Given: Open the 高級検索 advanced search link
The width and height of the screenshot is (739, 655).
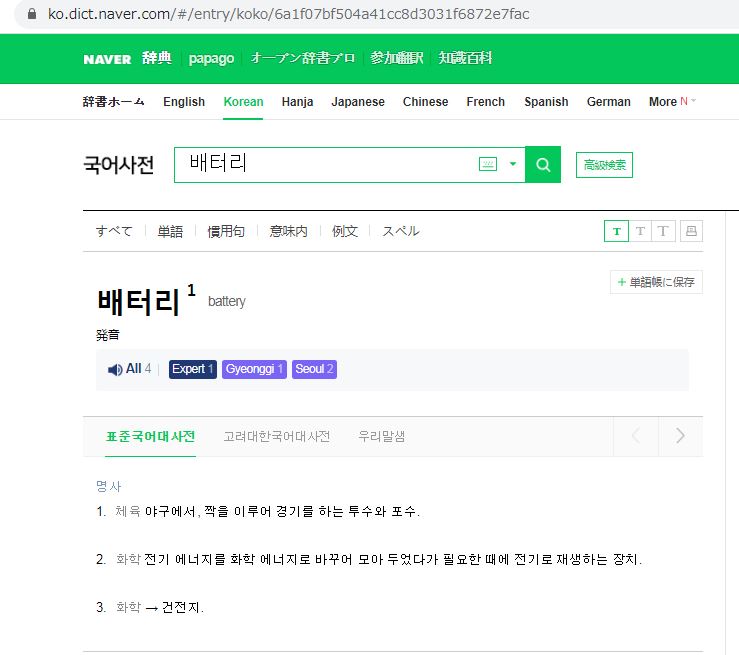Looking at the screenshot, I should (x=605, y=166).
